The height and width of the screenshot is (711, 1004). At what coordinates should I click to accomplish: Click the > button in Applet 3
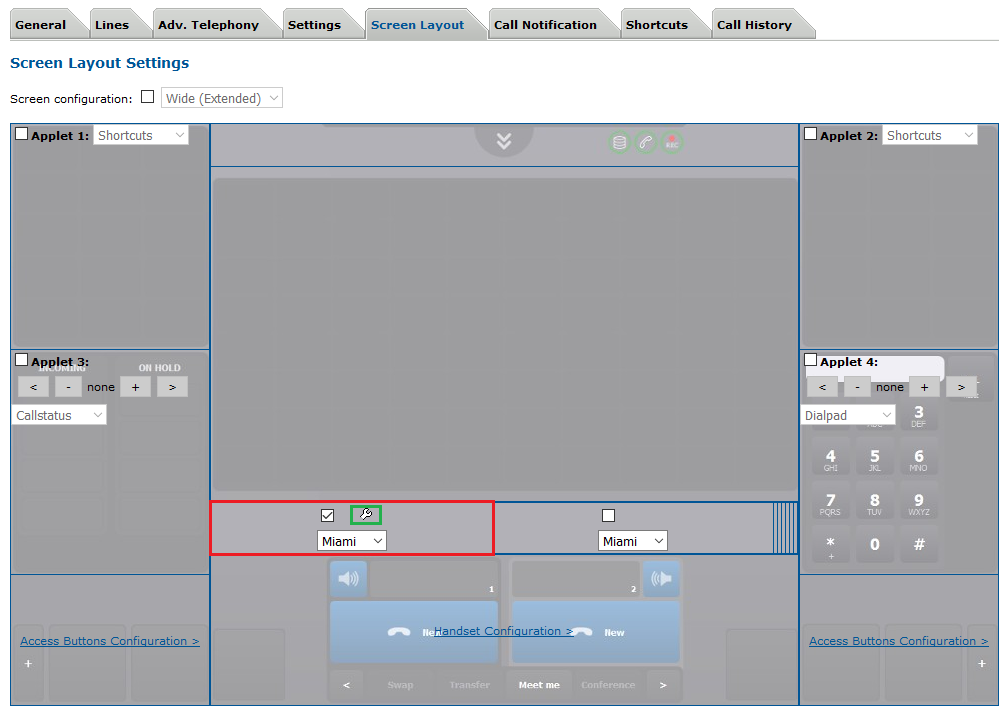click(x=172, y=387)
